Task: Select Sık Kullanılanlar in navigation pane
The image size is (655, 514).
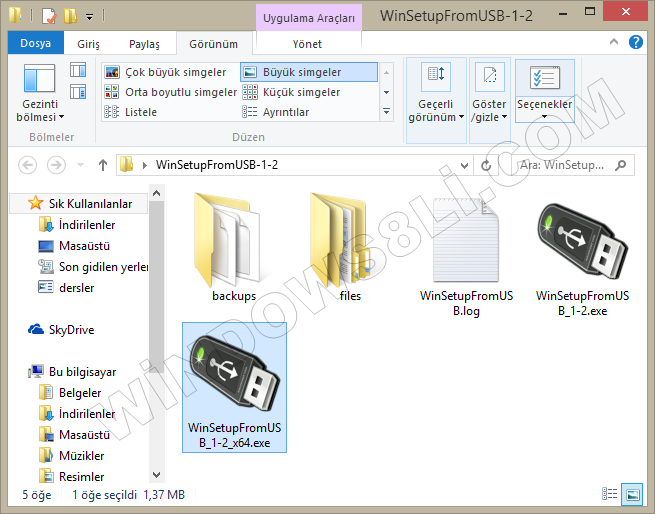Action: coord(79,204)
